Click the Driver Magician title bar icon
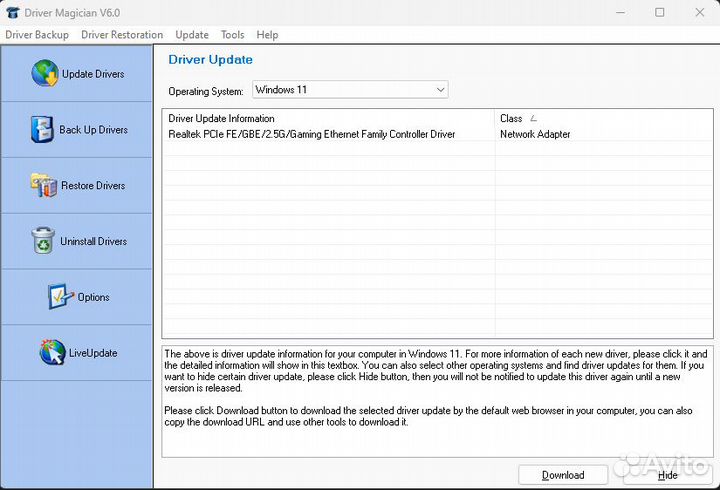This screenshot has height=490, width=720. (x=12, y=12)
